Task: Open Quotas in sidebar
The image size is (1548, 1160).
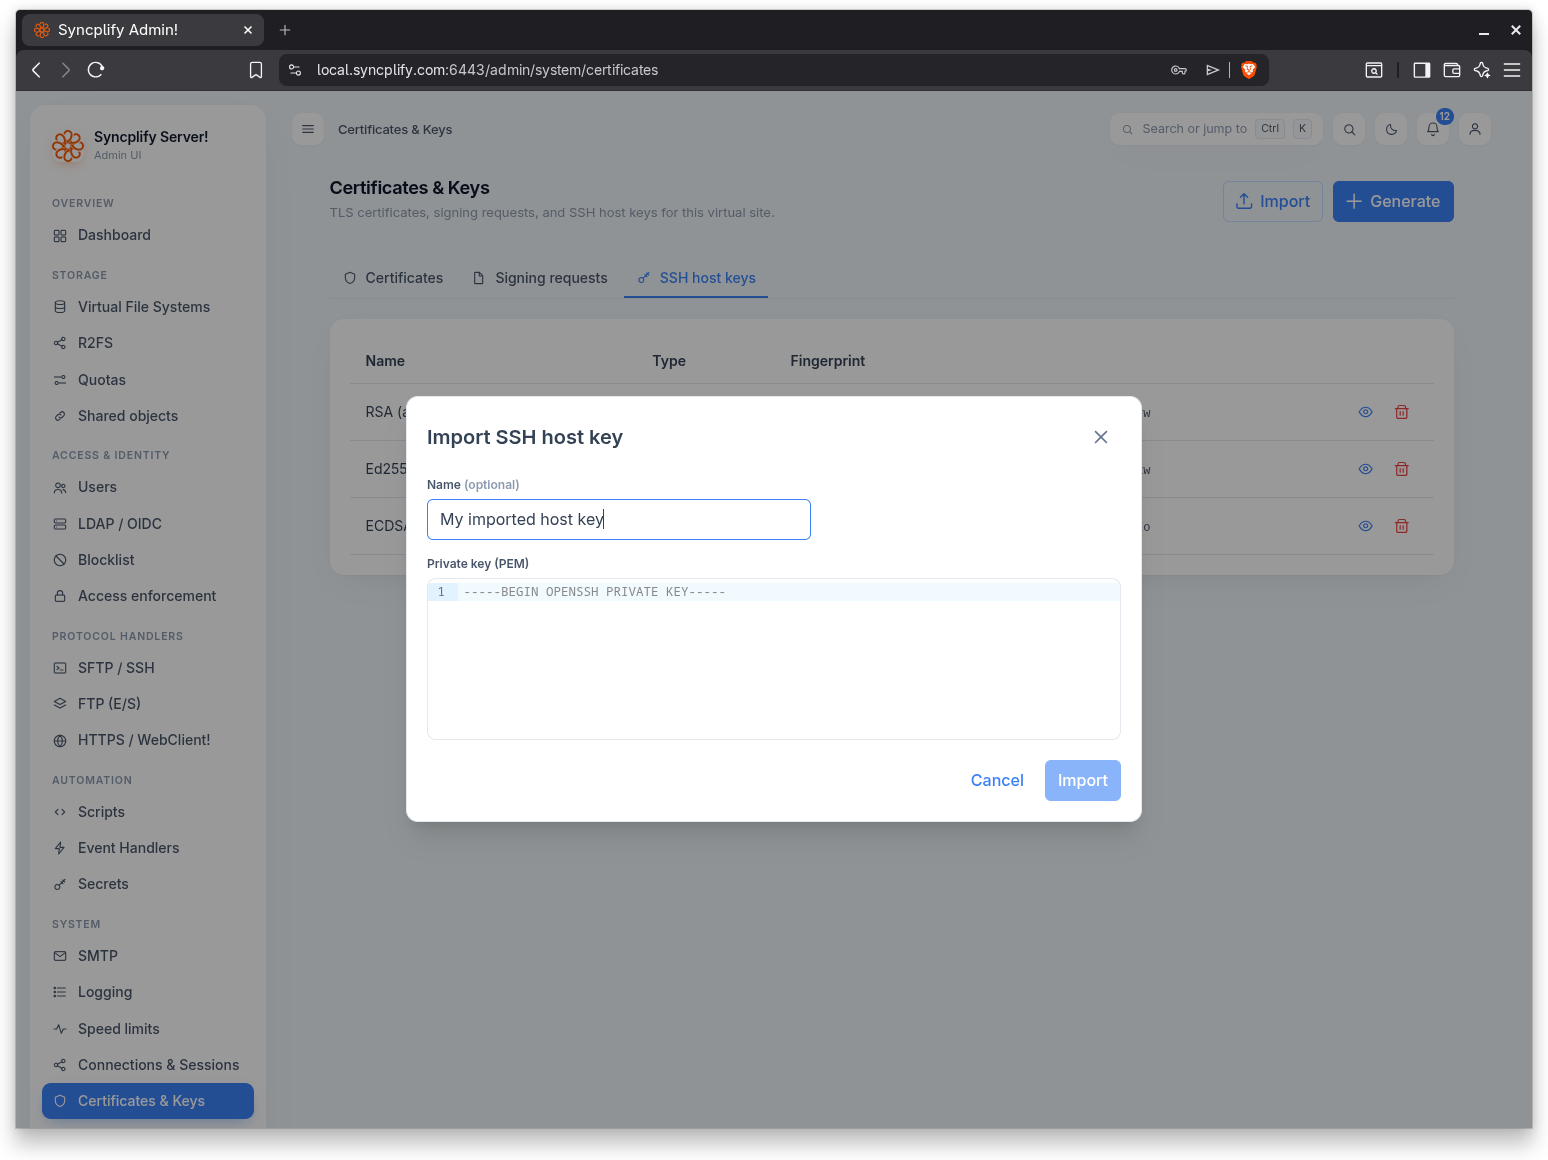Action: pos(148,380)
